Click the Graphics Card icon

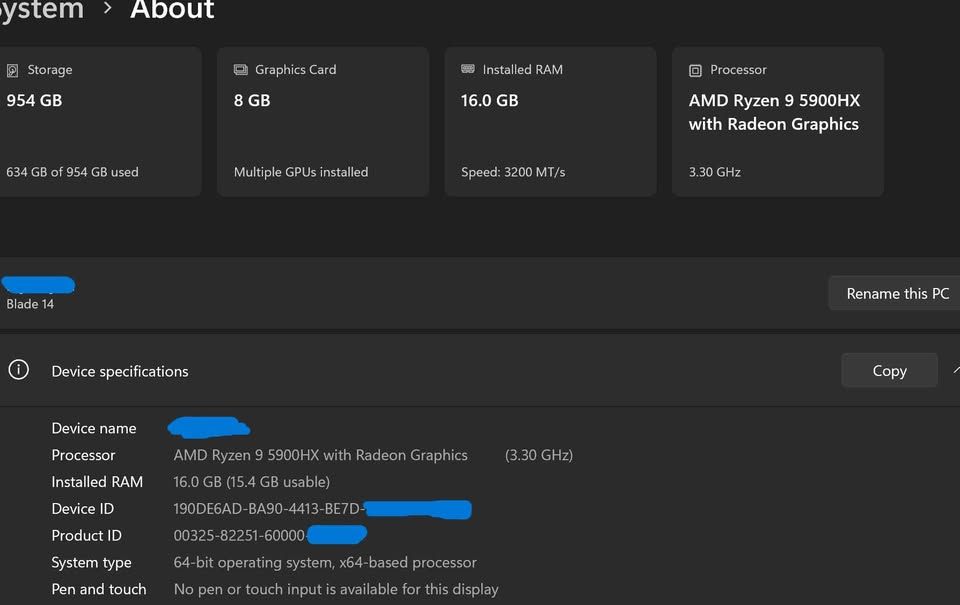(x=241, y=70)
